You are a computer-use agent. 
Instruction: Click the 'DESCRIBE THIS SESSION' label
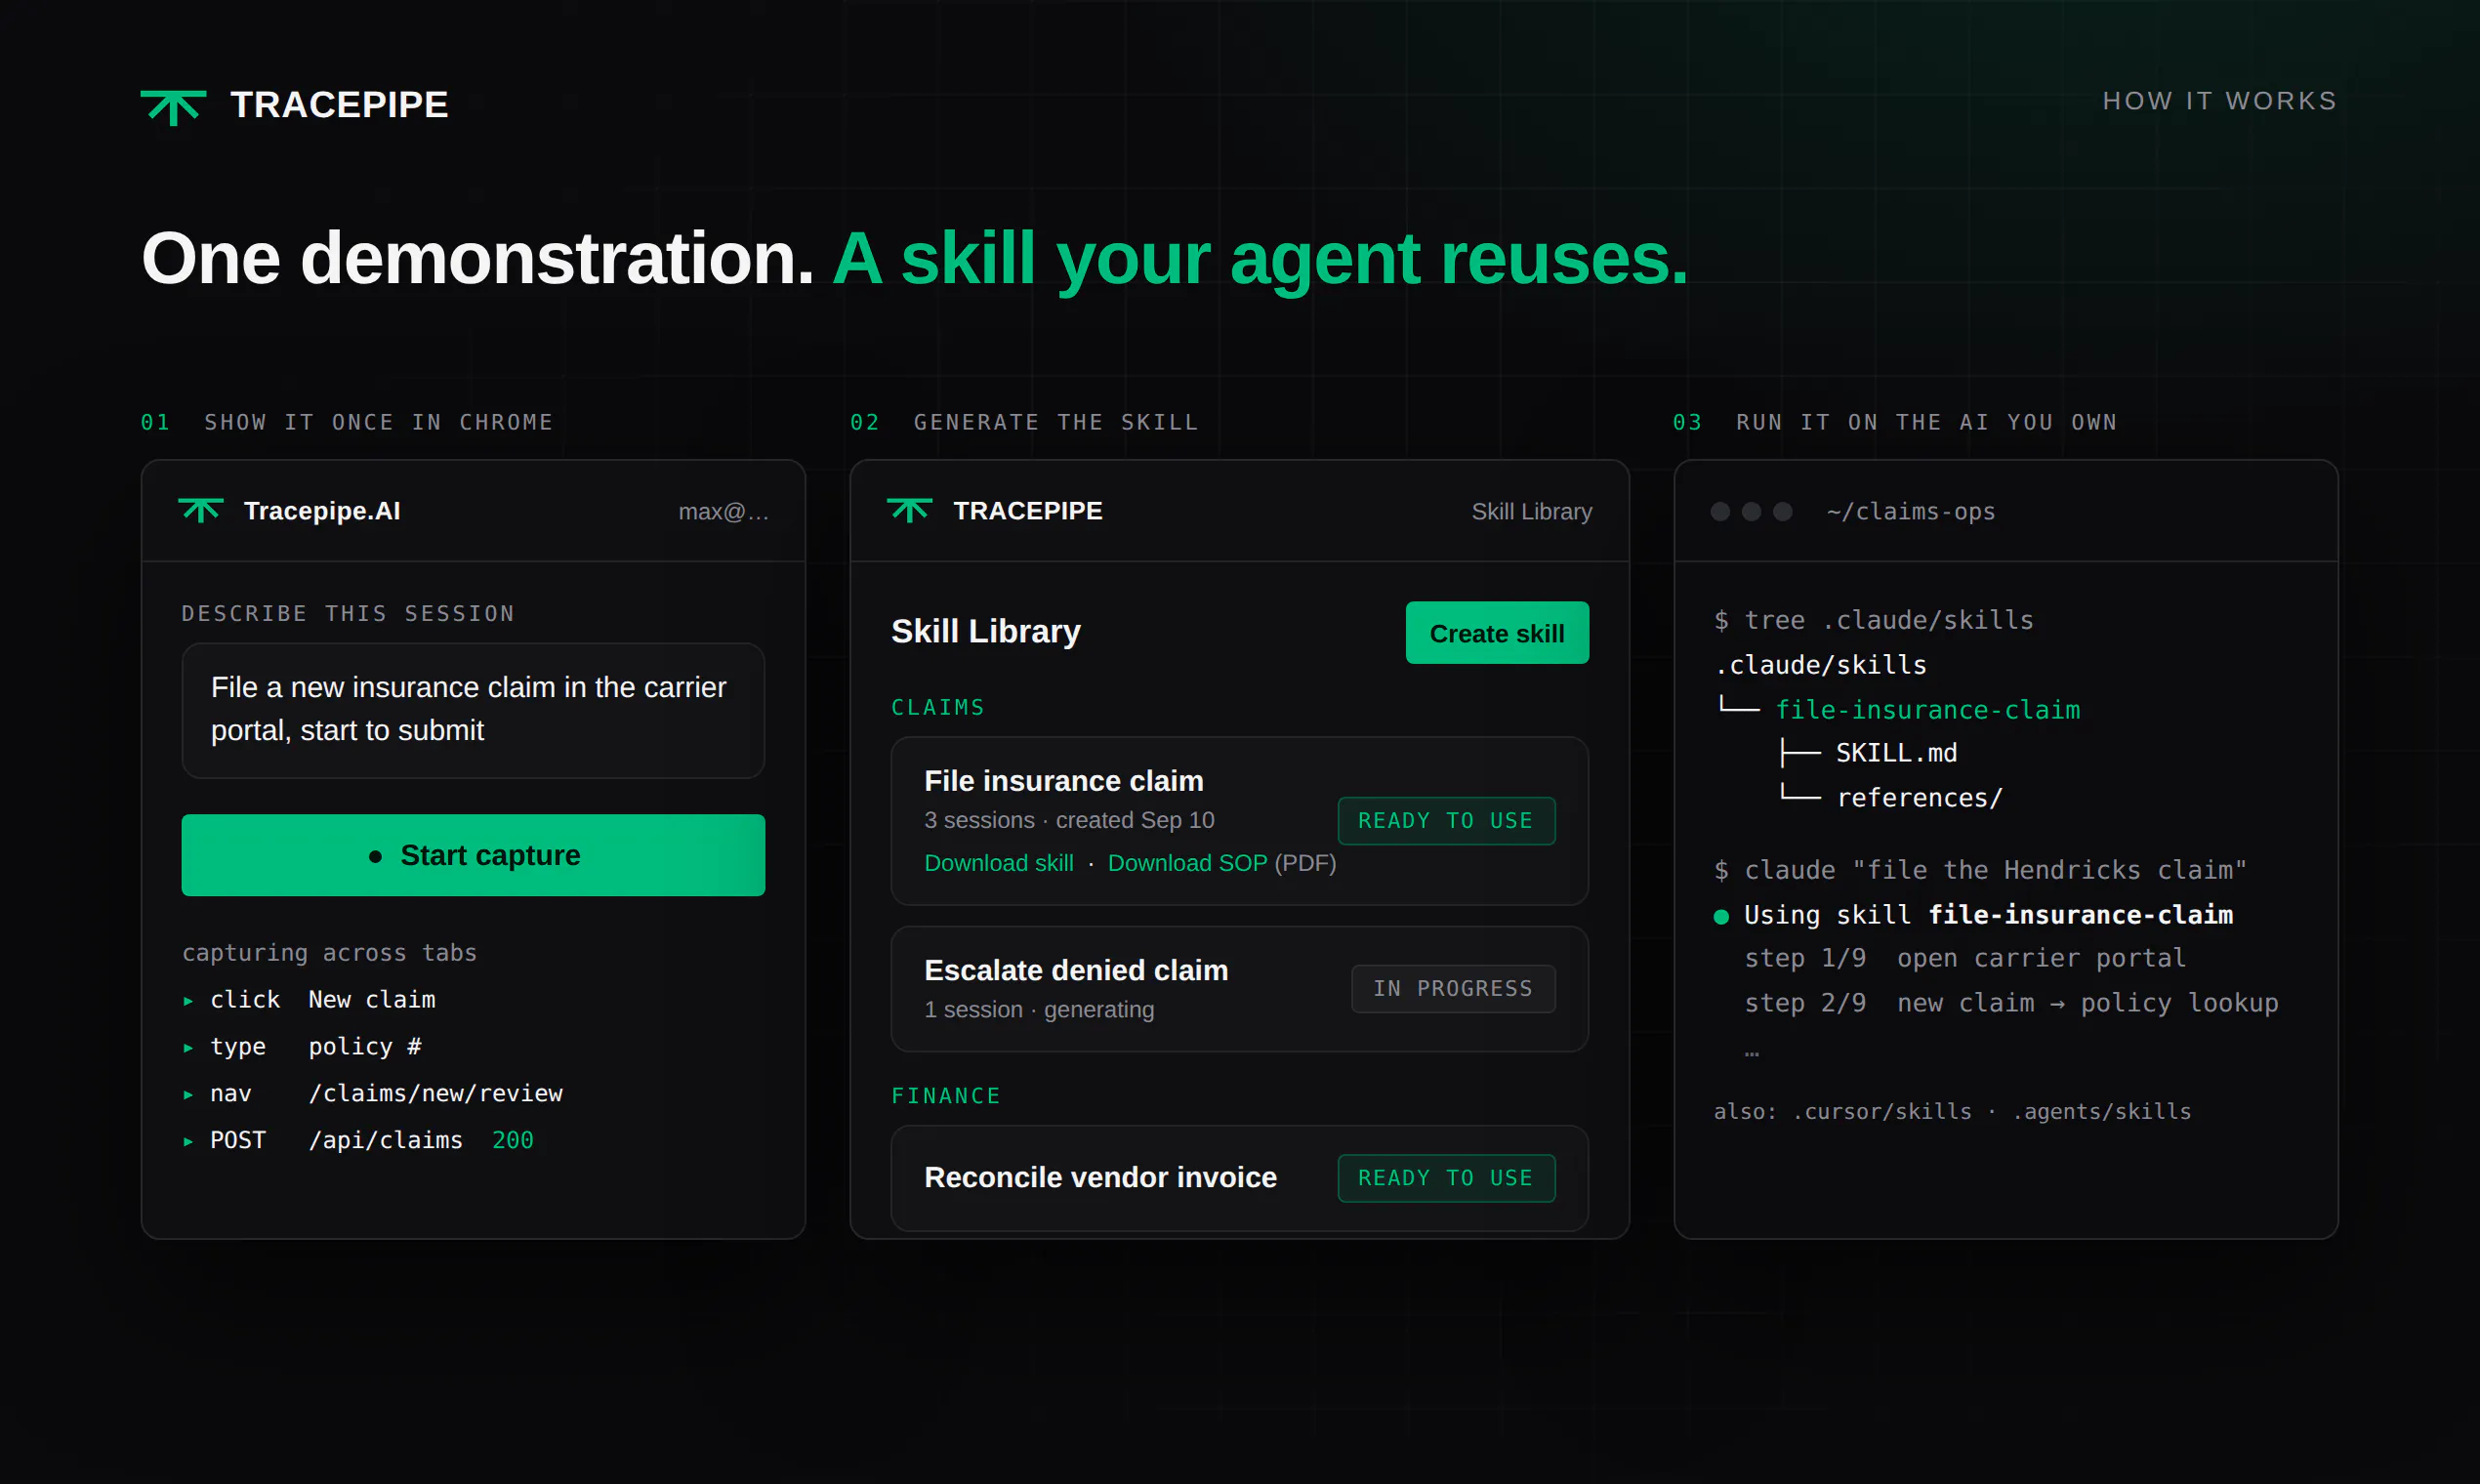click(x=348, y=614)
